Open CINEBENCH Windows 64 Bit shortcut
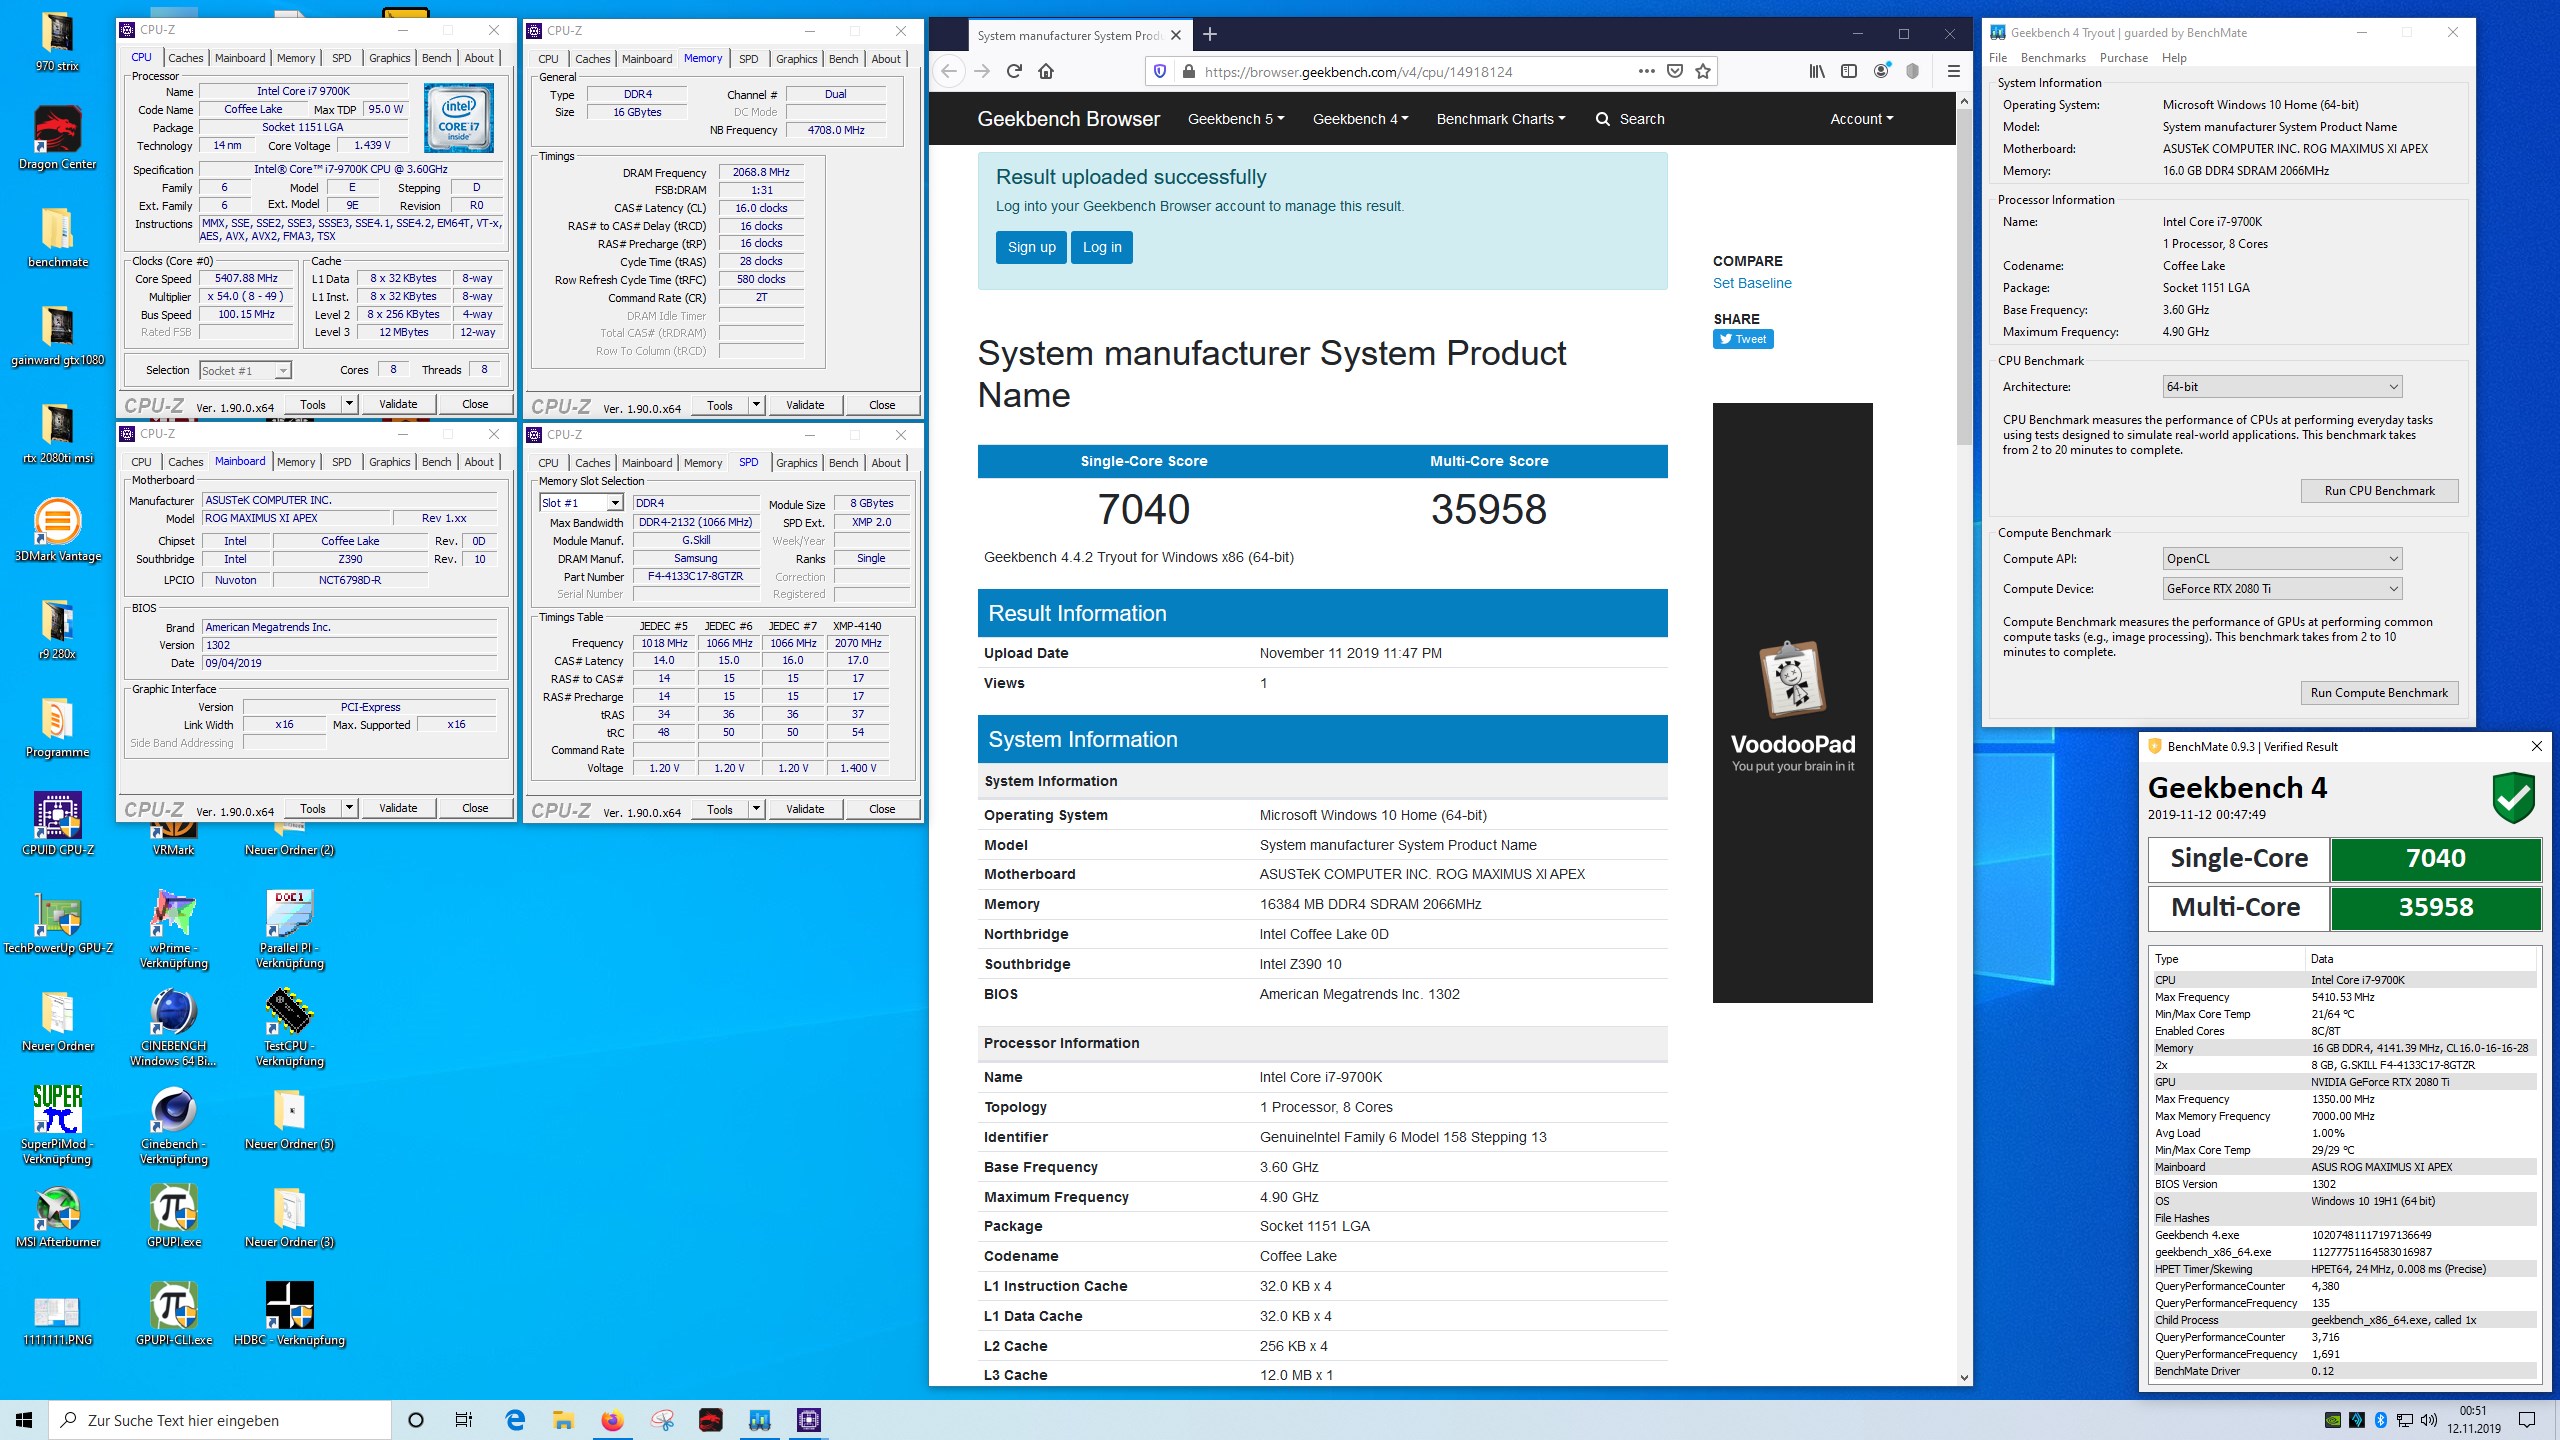This screenshot has height=1440, width=2560. point(174,1026)
